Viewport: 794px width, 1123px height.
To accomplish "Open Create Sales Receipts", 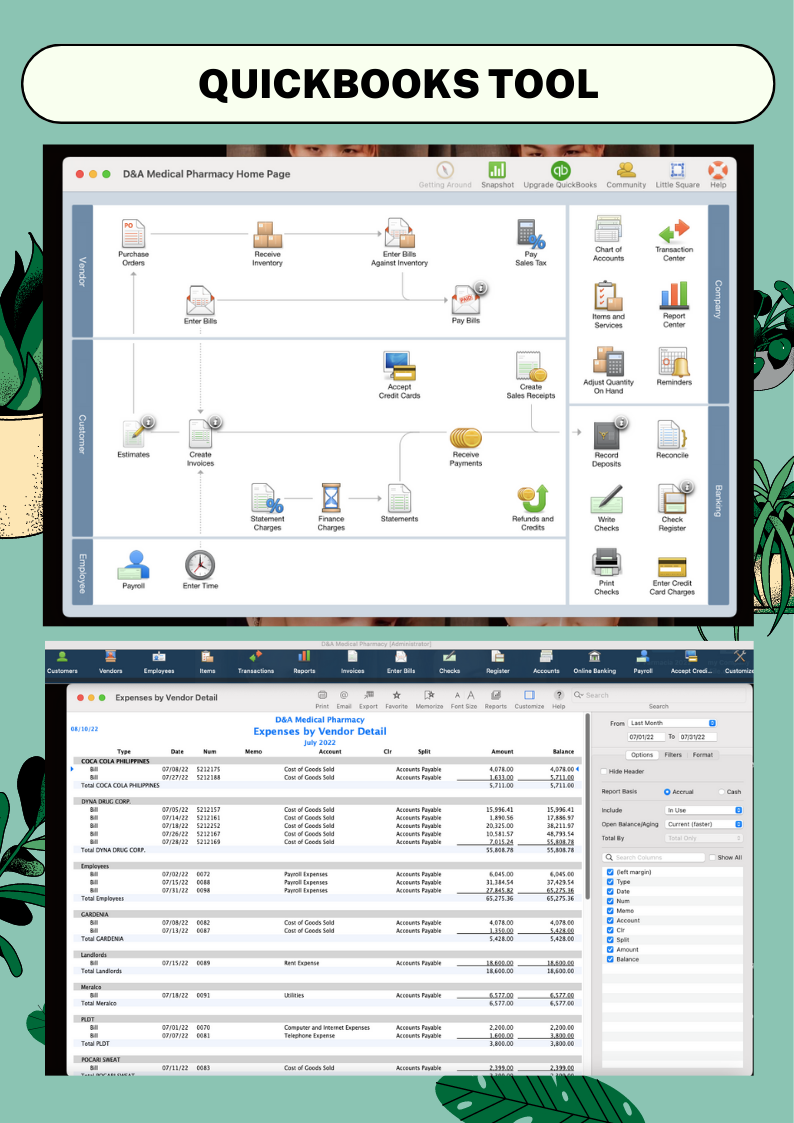I will click(x=531, y=366).
